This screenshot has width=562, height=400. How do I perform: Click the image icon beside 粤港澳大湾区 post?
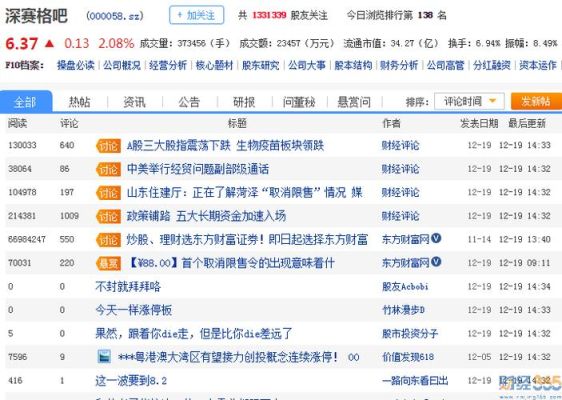tap(104, 357)
